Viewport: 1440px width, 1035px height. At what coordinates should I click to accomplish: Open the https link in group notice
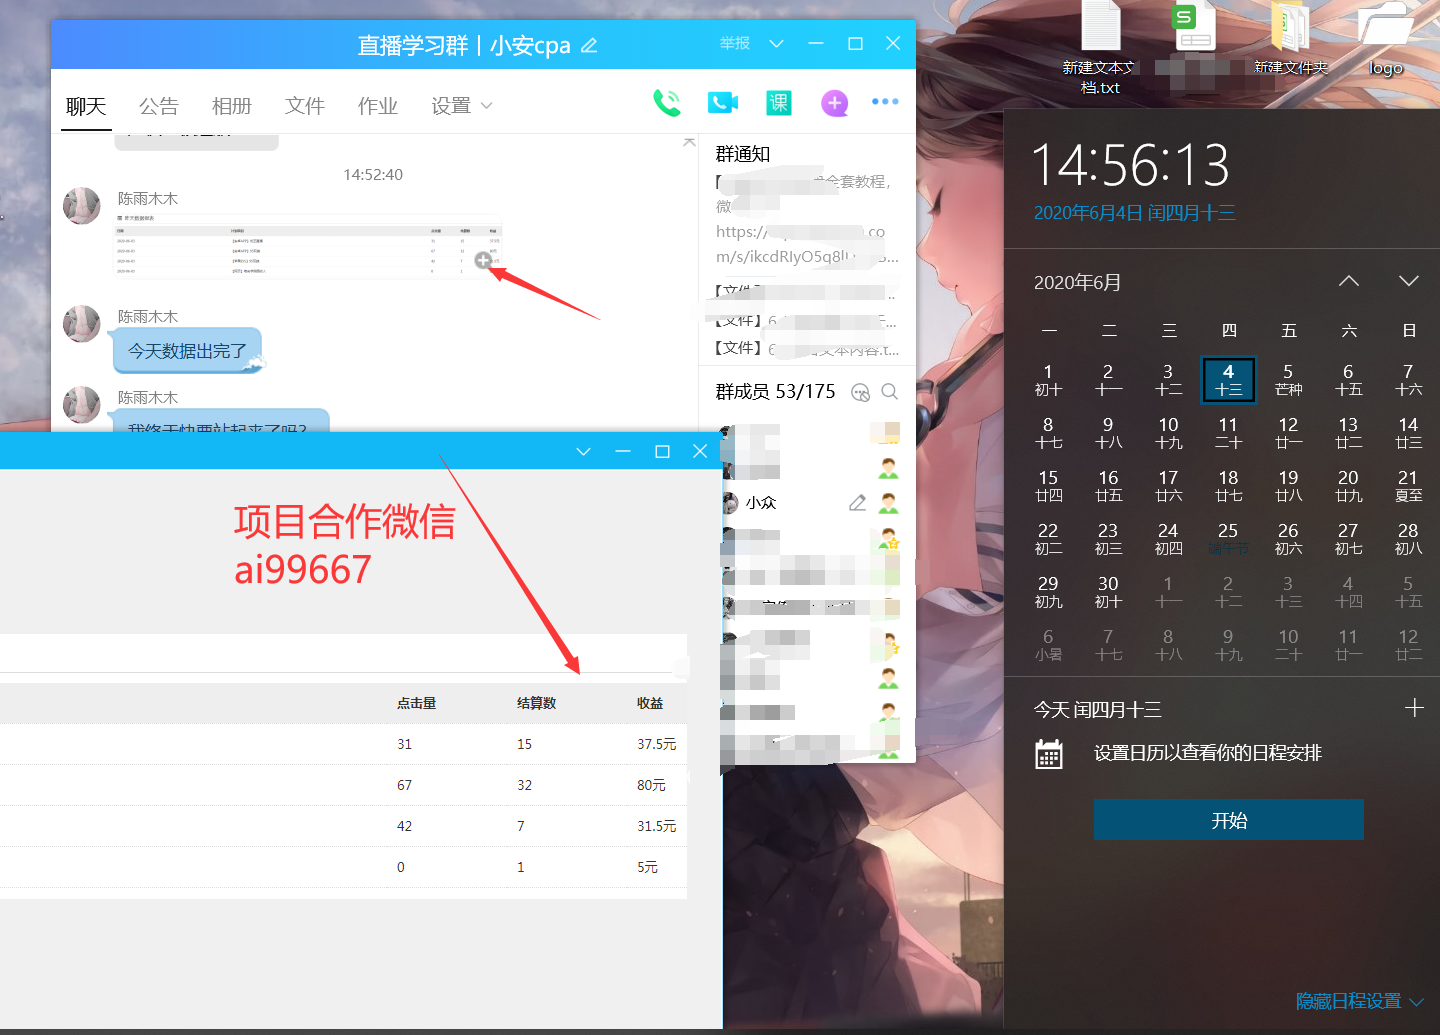pyautogui.click(x=807, y=244)
